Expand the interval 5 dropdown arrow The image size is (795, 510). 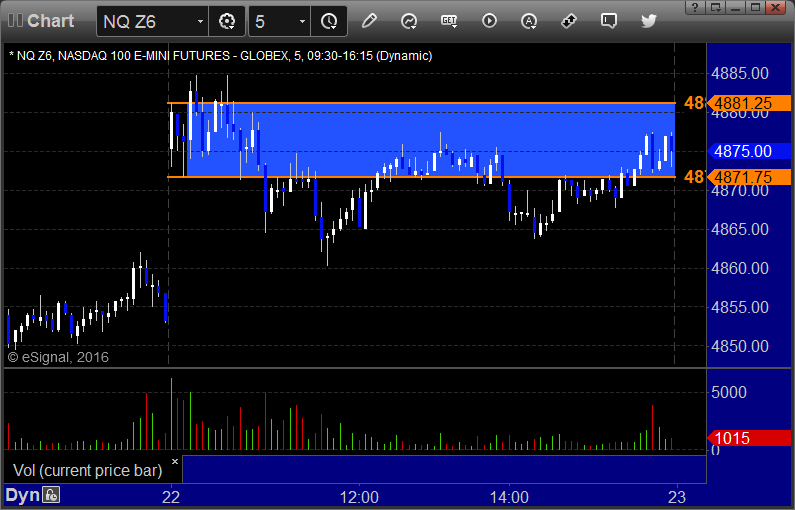(302, 21)
